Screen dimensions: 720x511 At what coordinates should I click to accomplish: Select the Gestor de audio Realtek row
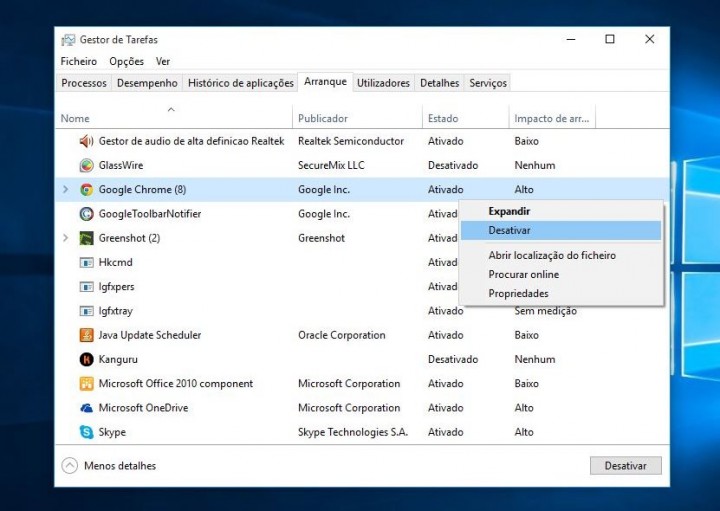362,141
